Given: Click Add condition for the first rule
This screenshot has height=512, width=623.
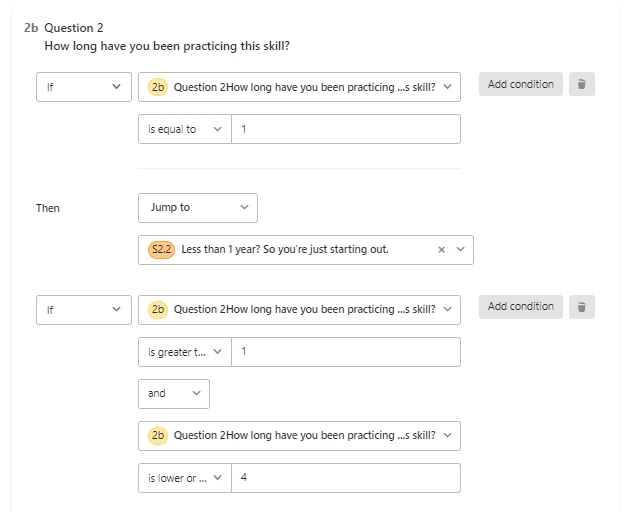Looking at the screenshot, I should pos(520,84).
